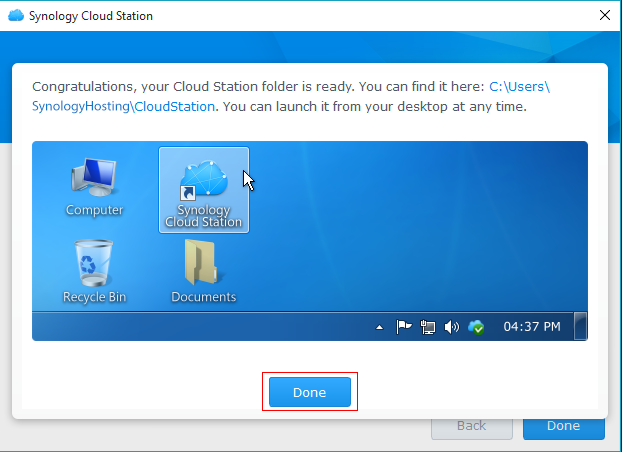Close the Synology Cloud Station window

605,15
